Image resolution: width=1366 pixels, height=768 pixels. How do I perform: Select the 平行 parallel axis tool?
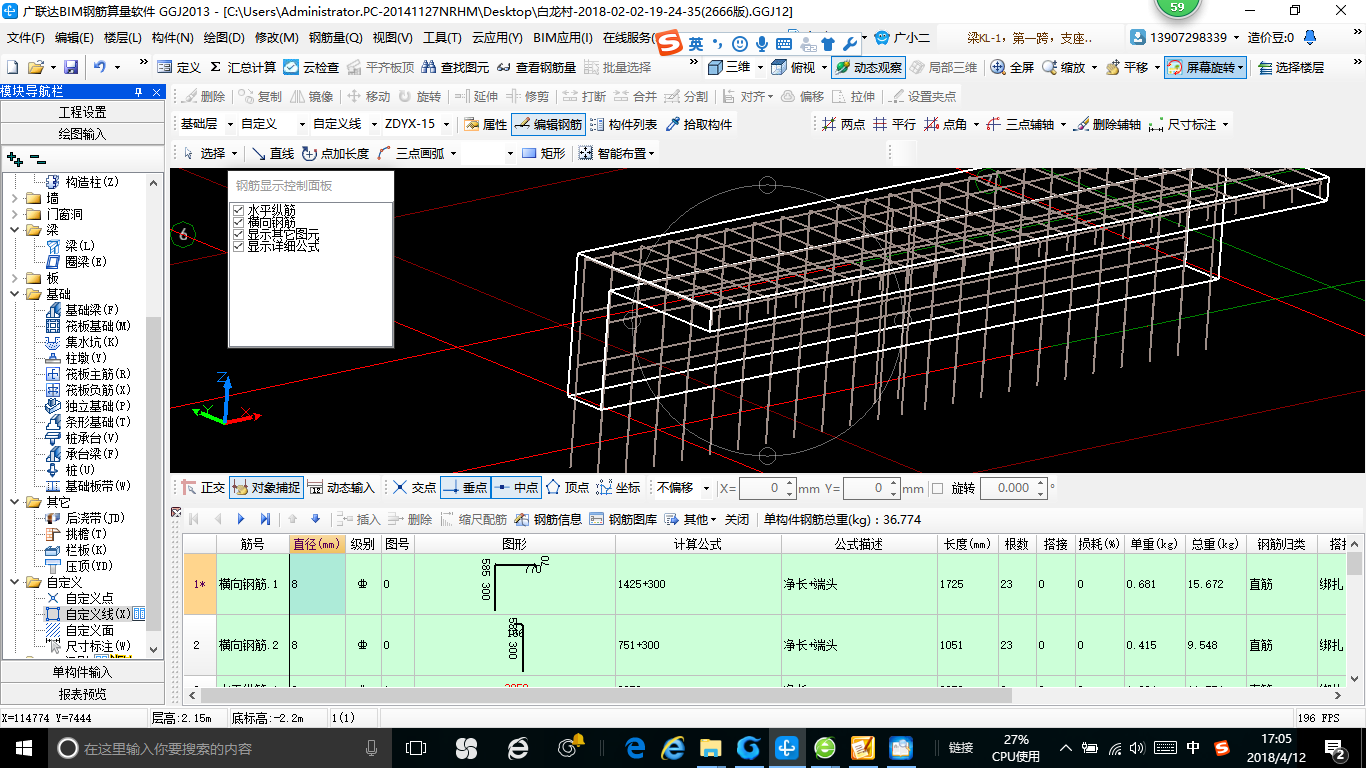(x=894, y=124)
